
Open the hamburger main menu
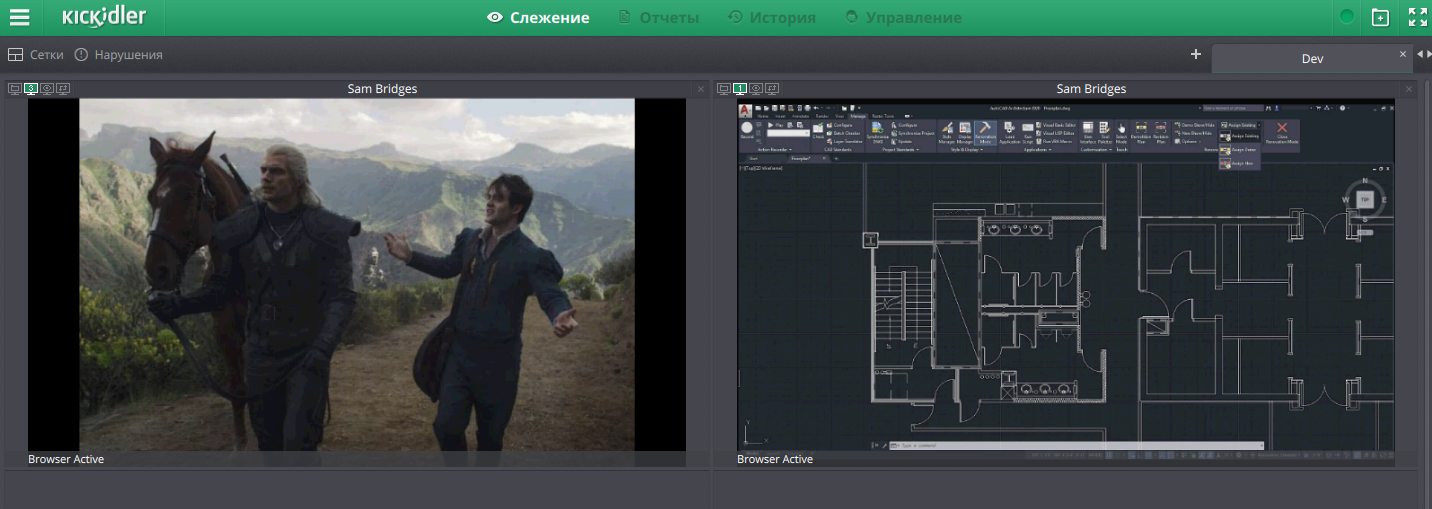click(19, 17)
